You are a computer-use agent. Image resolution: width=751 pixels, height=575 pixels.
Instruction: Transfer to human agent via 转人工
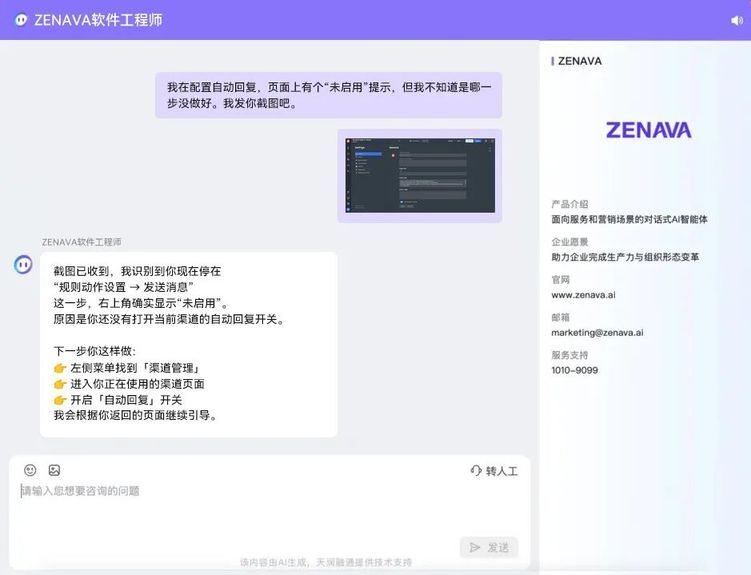tap(494, 471)
